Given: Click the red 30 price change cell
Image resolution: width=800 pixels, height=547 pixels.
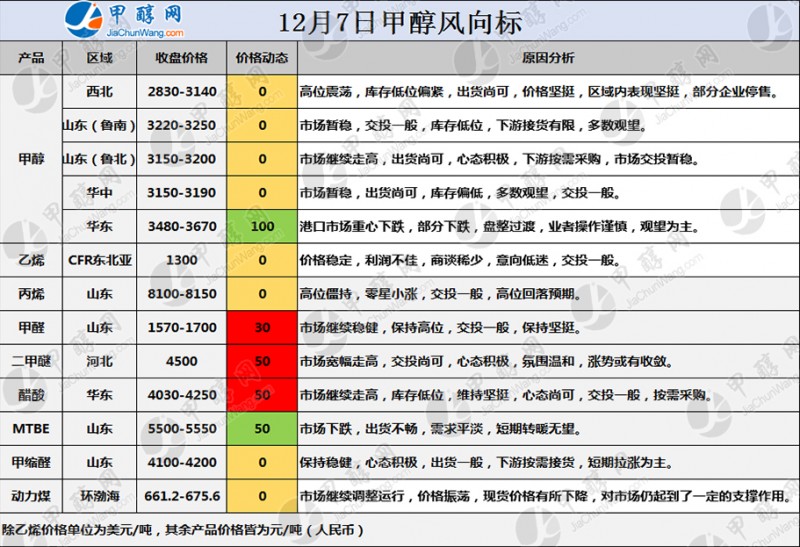Looking at the screenshot, I should (262, 328).
